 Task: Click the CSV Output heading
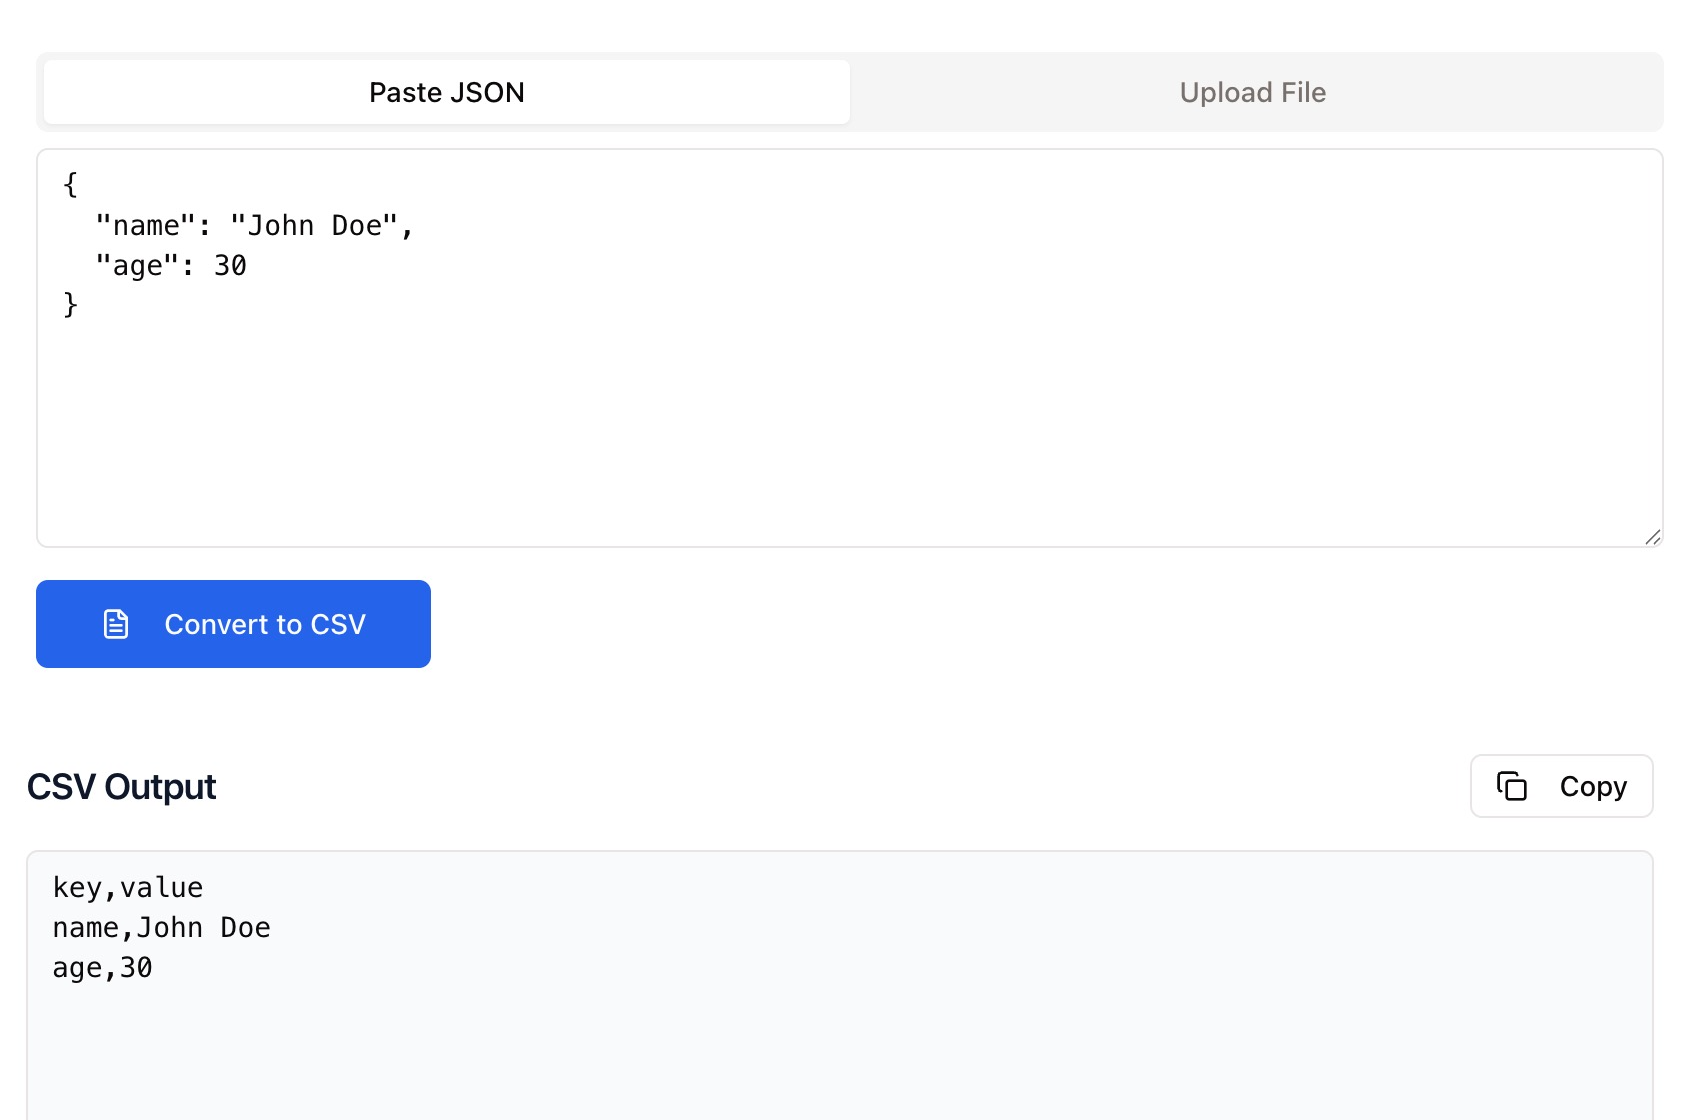pyautogui.click(x=122, y=786)
